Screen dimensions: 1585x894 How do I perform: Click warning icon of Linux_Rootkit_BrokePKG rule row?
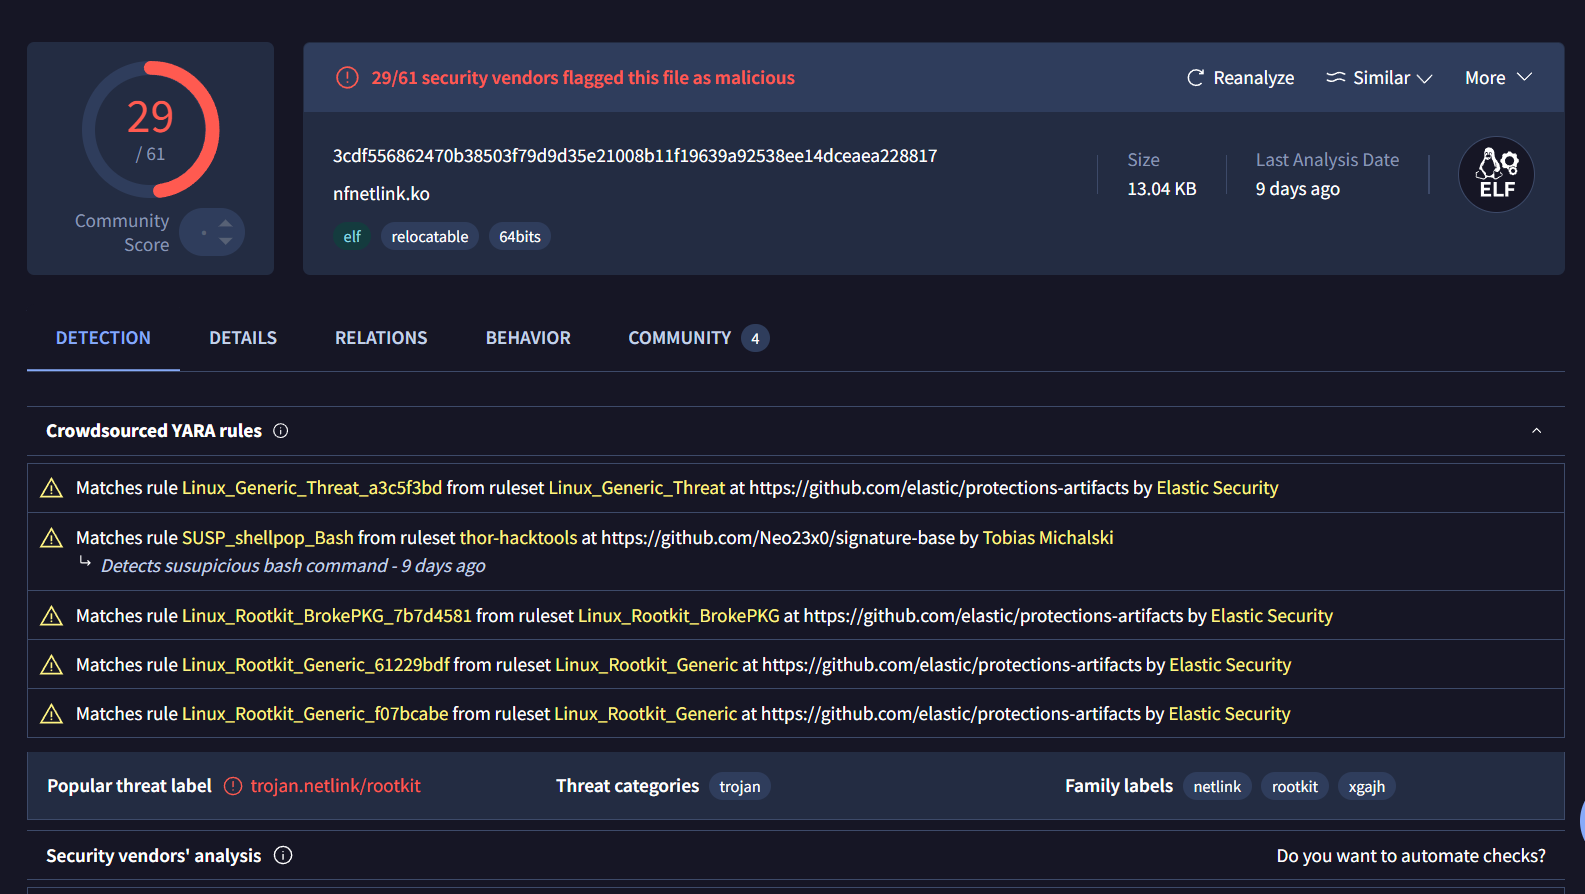click(51, 616)
